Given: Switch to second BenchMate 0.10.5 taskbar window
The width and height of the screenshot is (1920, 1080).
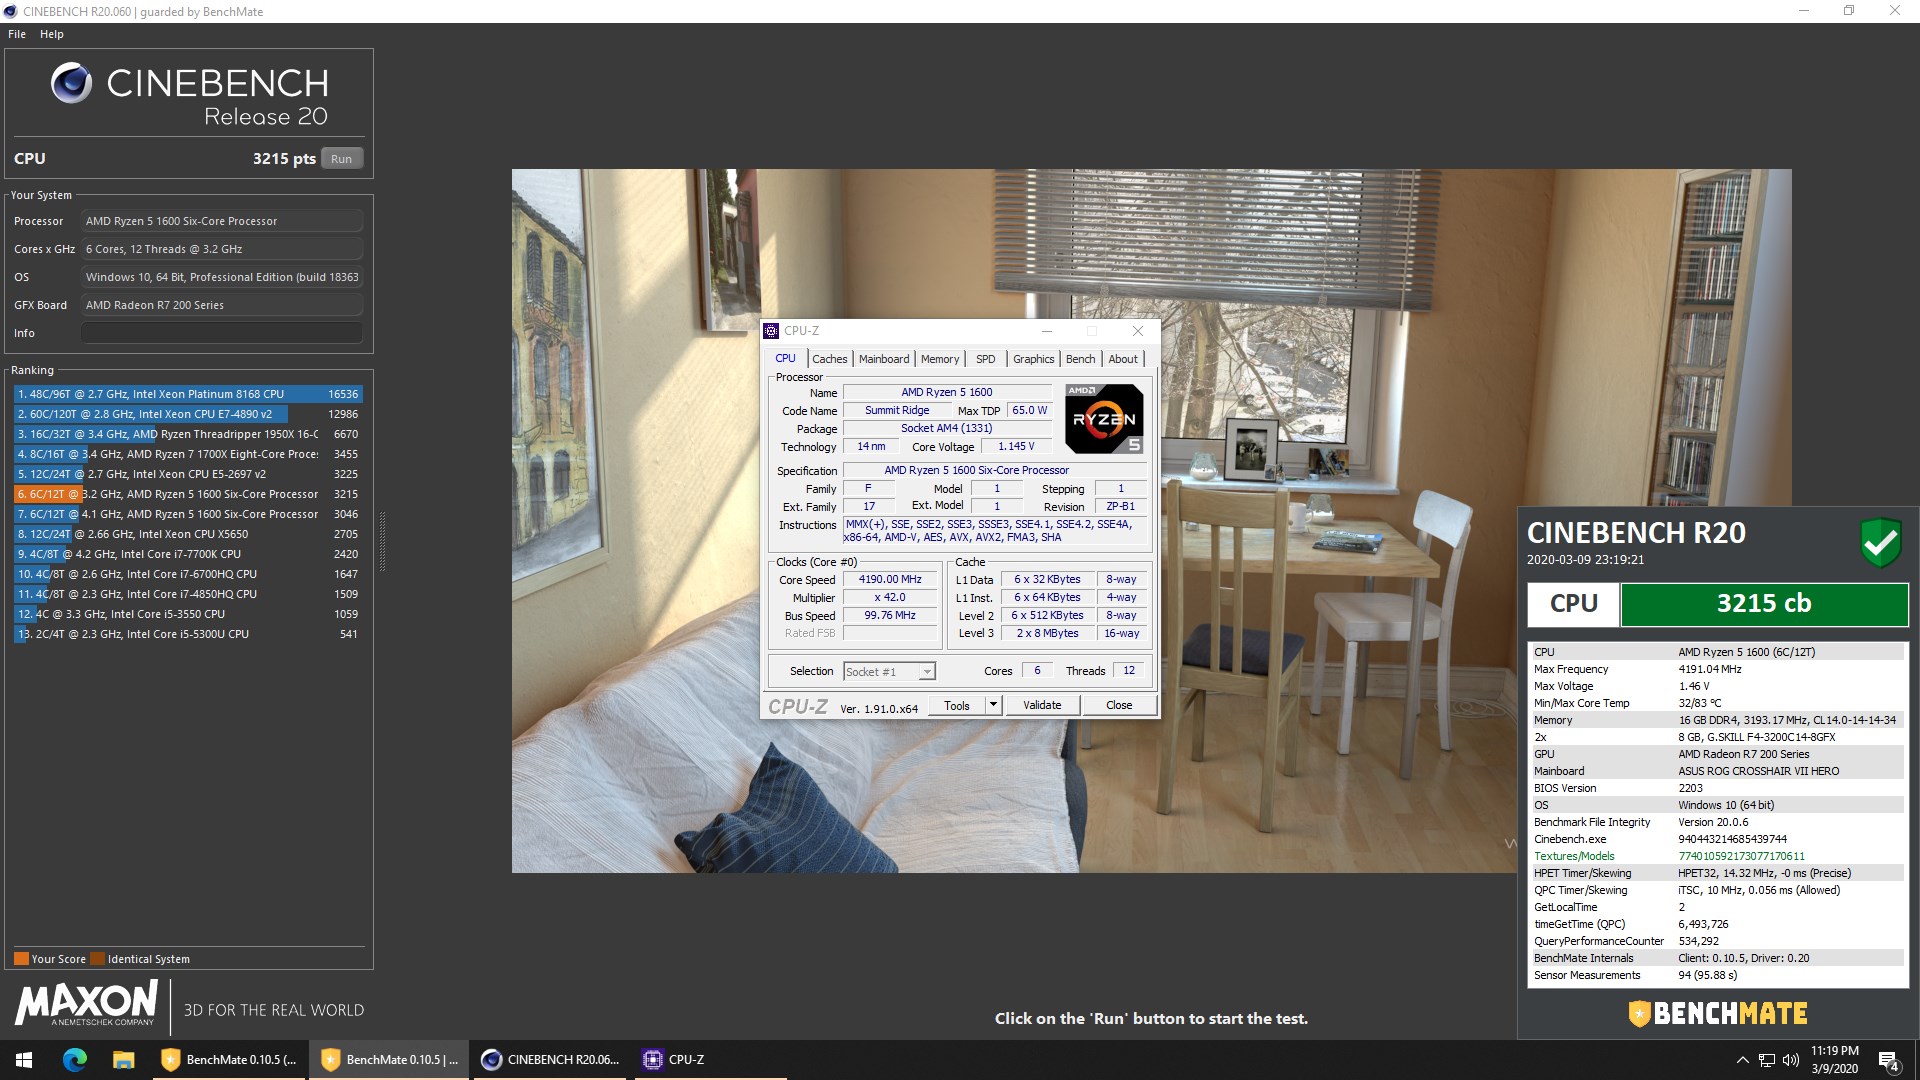Looking at the screenshot, I should tap(389, 1060).
